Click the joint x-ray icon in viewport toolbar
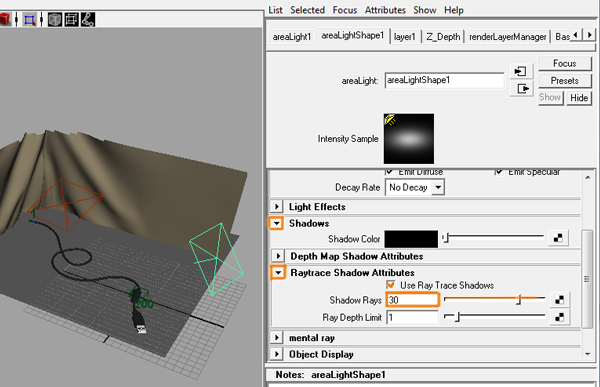The height and width of the screenshot is (387, 600). 88,19
